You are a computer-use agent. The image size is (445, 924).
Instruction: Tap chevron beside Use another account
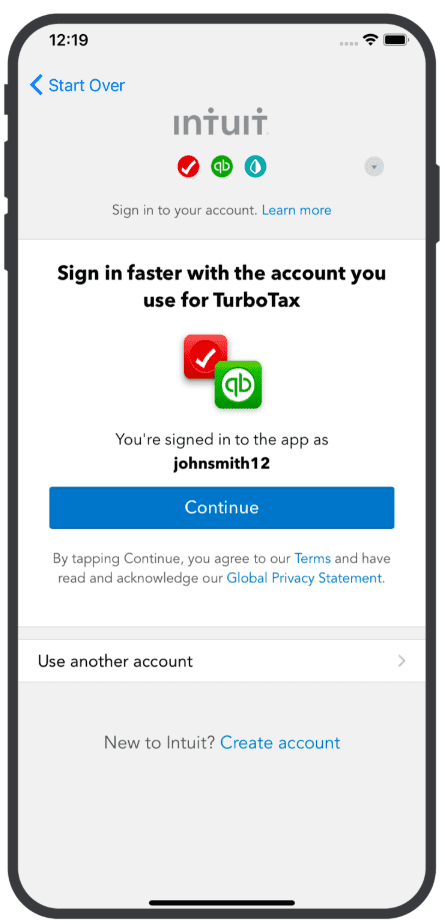click(401, 661)
